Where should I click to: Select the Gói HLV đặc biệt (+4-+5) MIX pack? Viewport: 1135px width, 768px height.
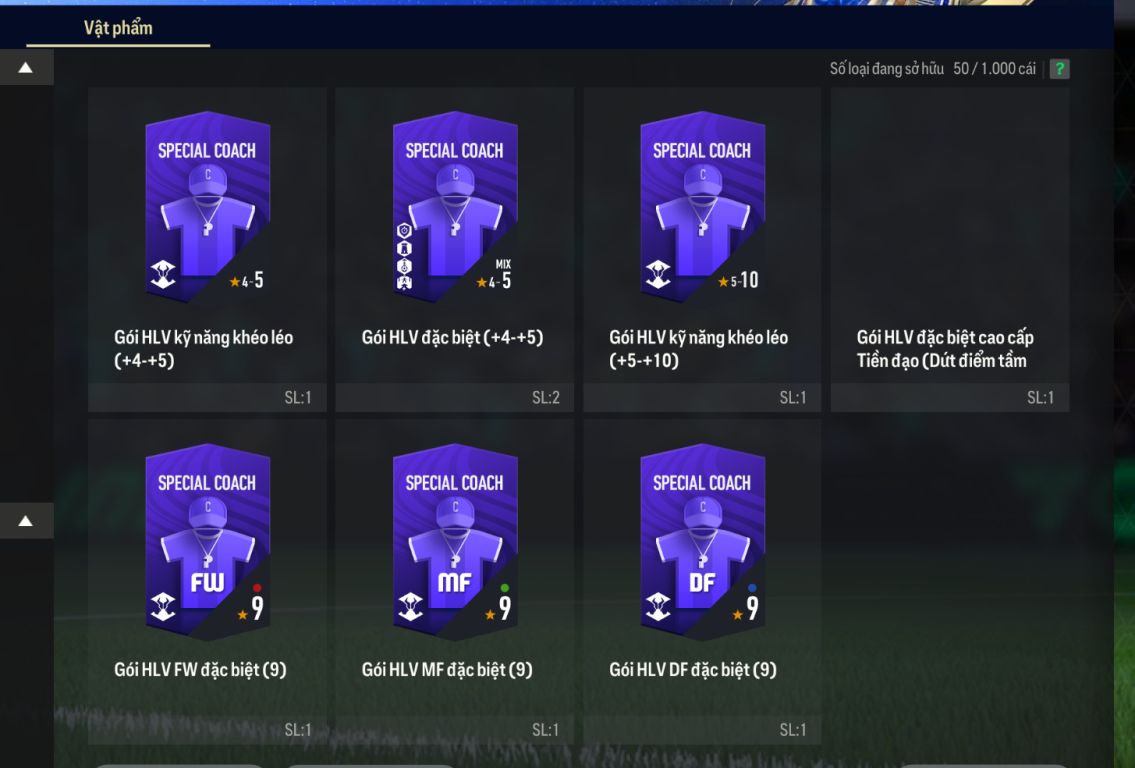[x=455, y=250]
